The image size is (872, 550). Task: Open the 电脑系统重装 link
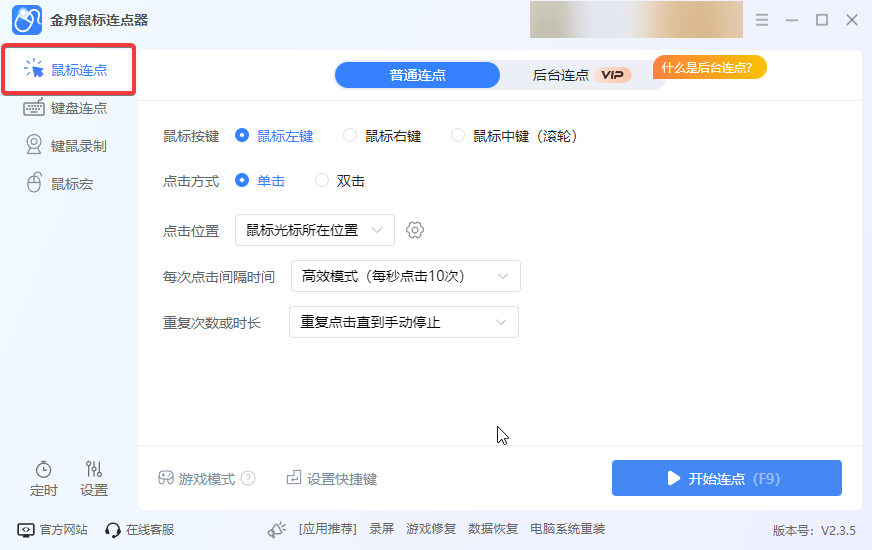(568, 529)
